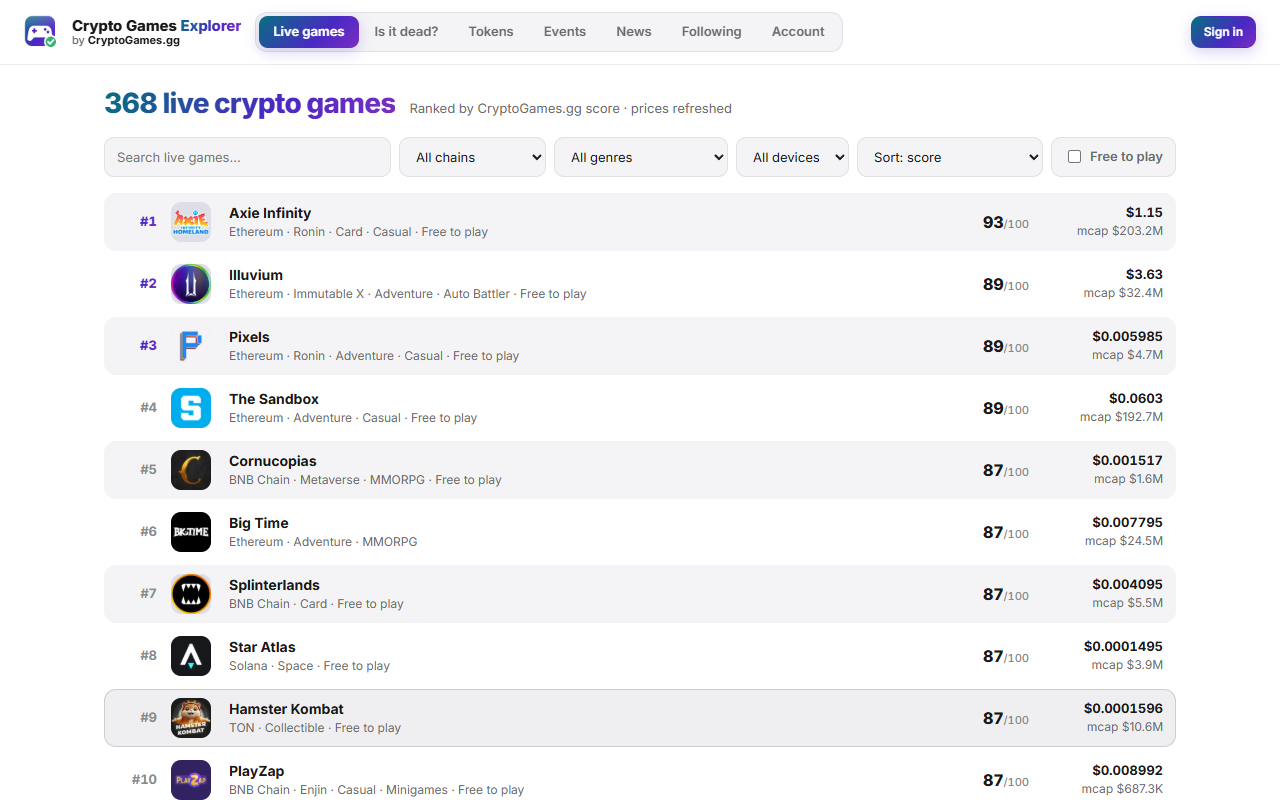
Task: Click the Big Time game icon
Action: pyautogui.click(x=191, y=532)
